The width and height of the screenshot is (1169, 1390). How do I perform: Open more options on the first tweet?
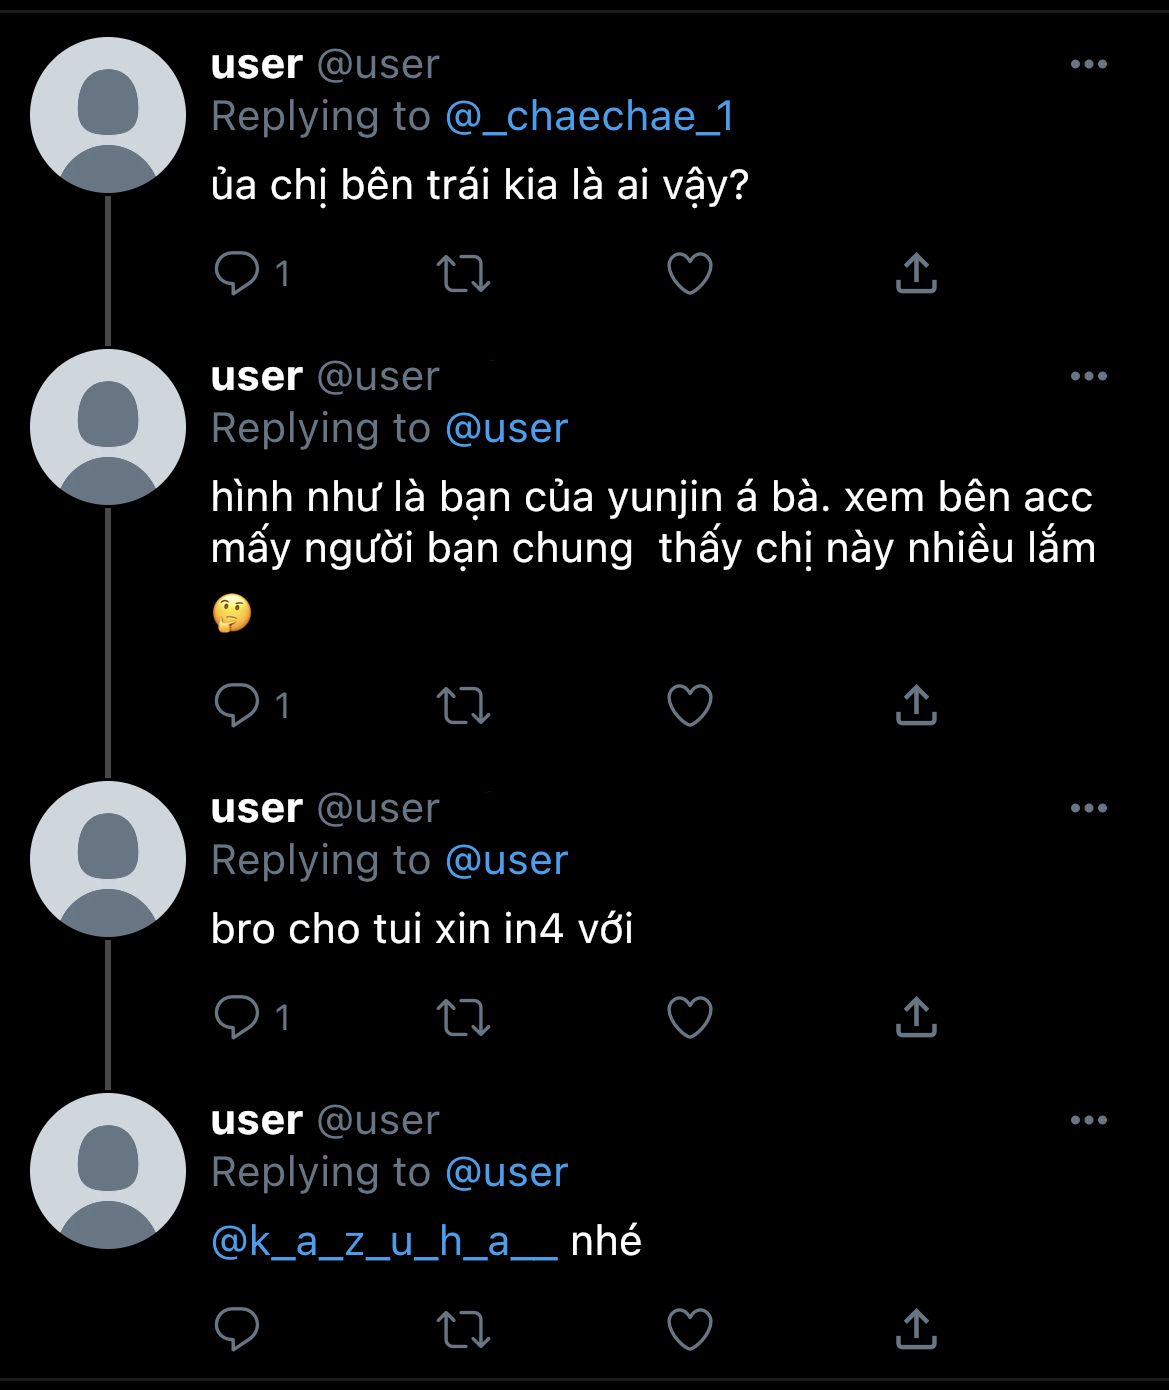point(1088,65)
